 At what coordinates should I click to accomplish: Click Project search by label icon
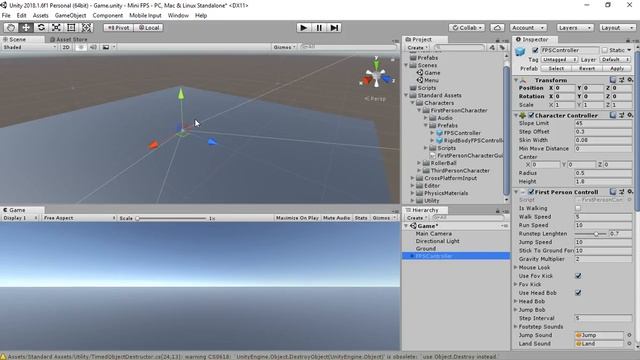(x=502, y=48)
